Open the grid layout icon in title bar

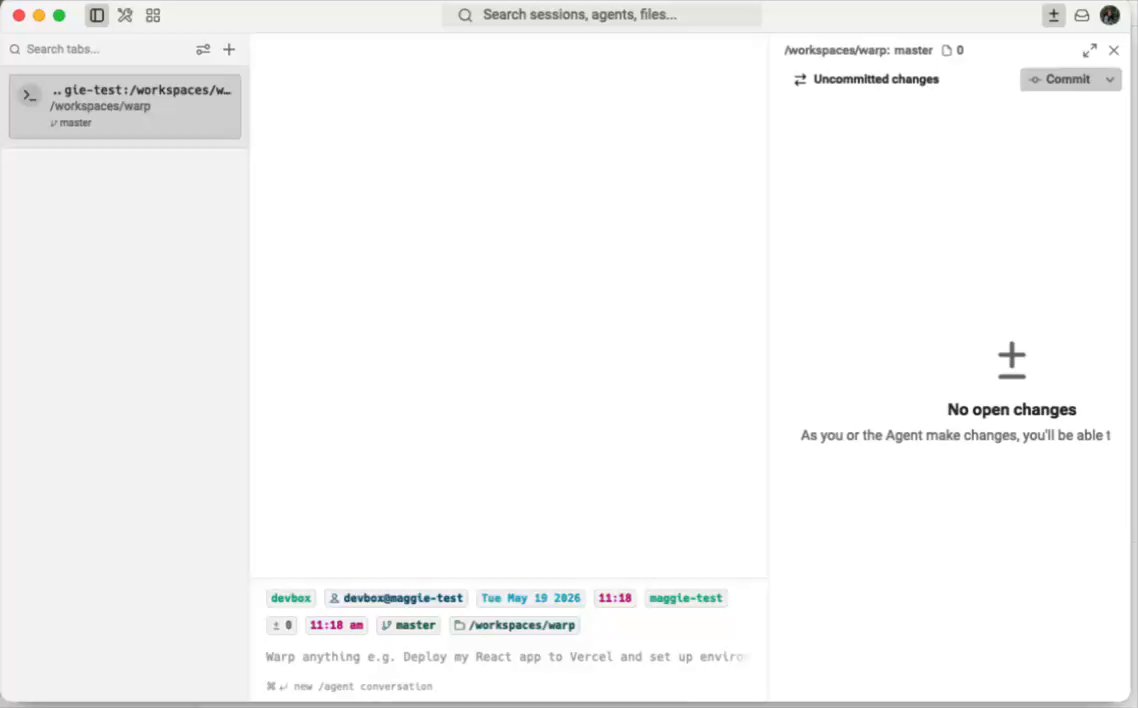point(152,15)
